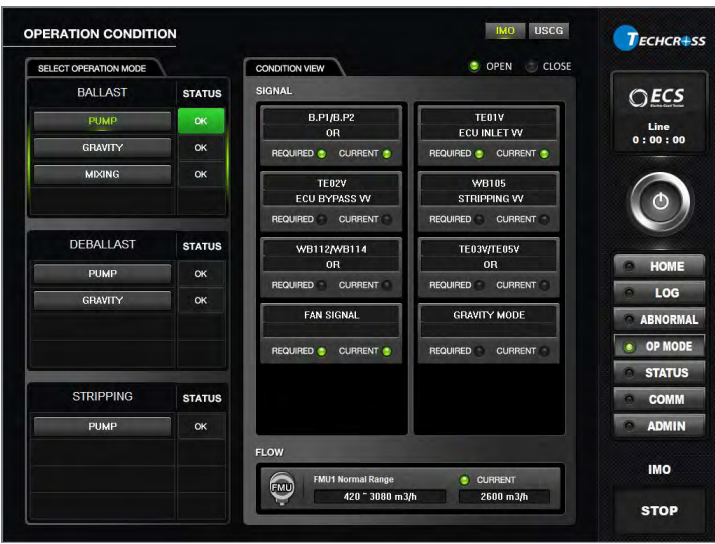
Task: Click WB105 STRIPPING CURRENT indicator
Action: click(544, 219)
